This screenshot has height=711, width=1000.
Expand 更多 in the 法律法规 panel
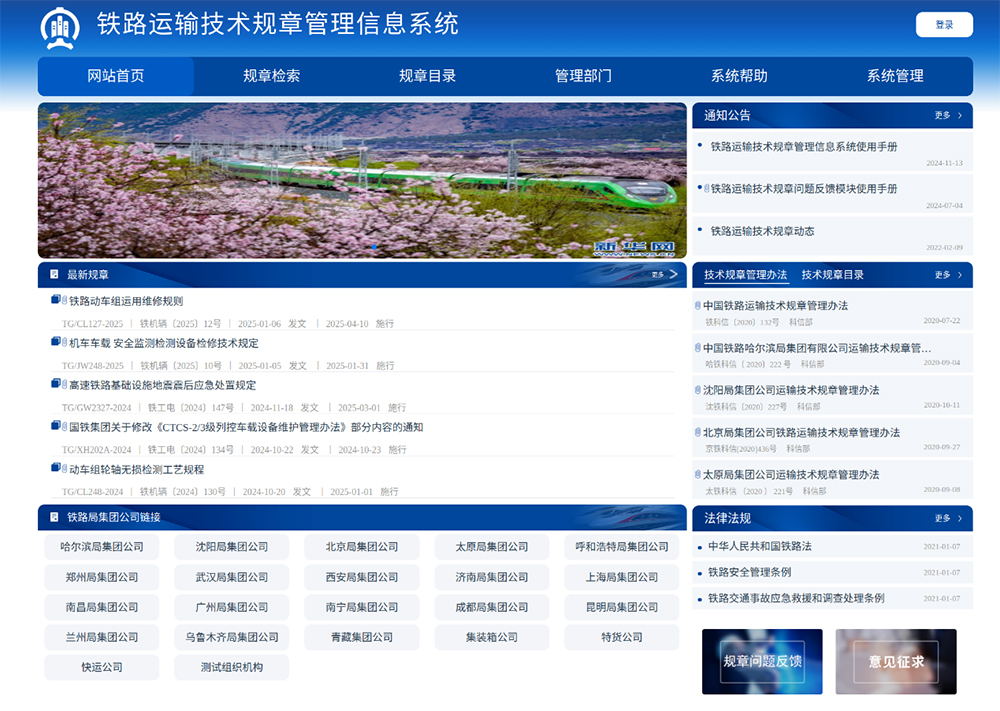940,518
